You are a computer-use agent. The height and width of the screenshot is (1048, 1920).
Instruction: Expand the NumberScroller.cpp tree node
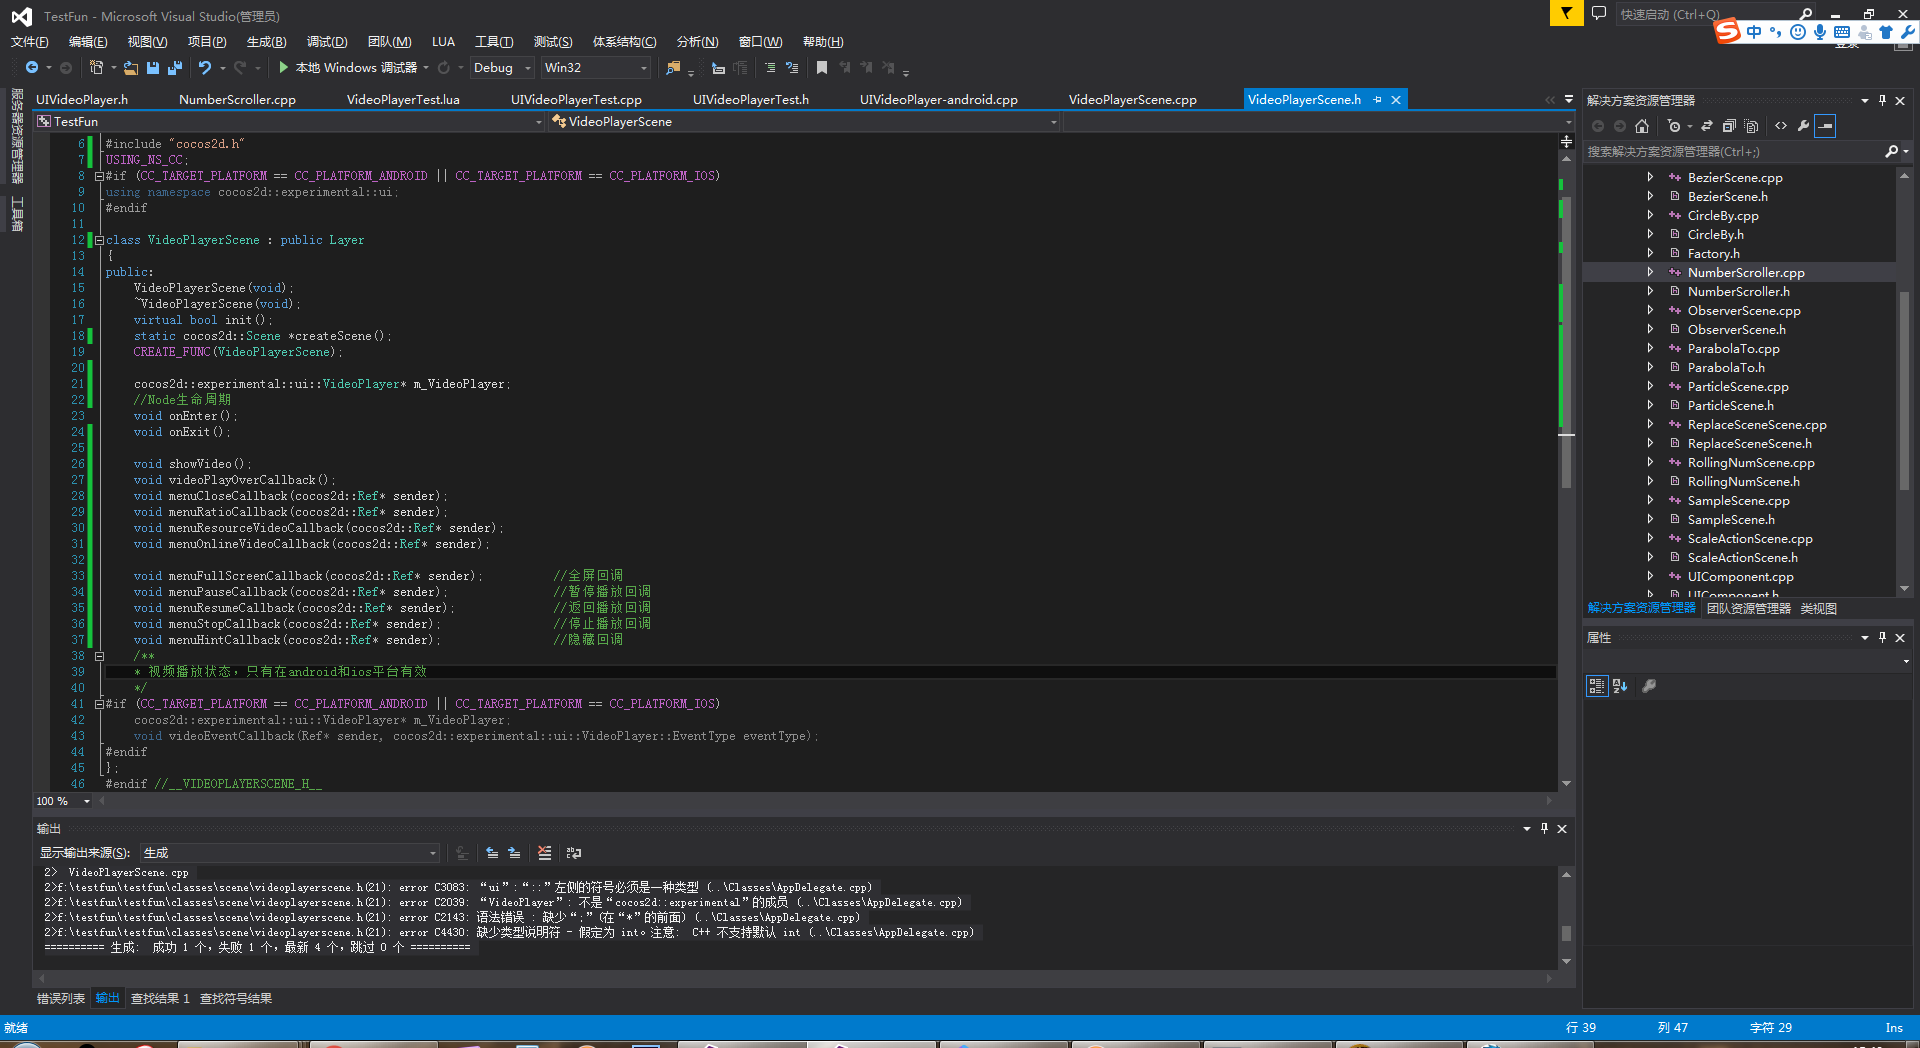1650,272
